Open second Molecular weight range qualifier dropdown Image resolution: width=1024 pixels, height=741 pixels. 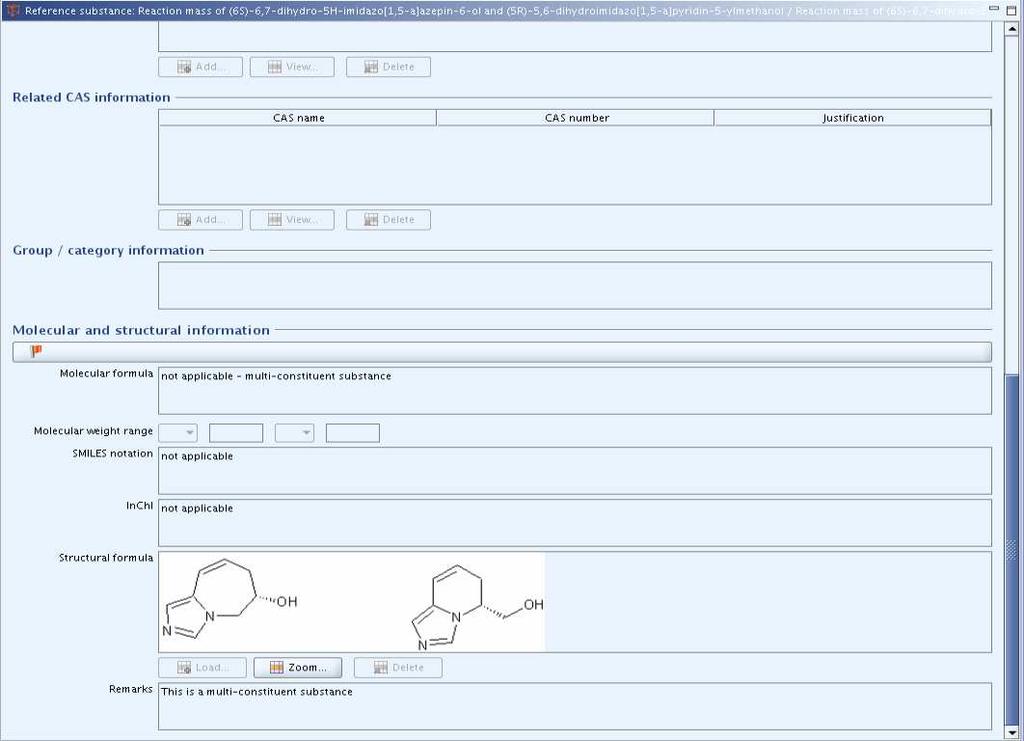(294, 433)
